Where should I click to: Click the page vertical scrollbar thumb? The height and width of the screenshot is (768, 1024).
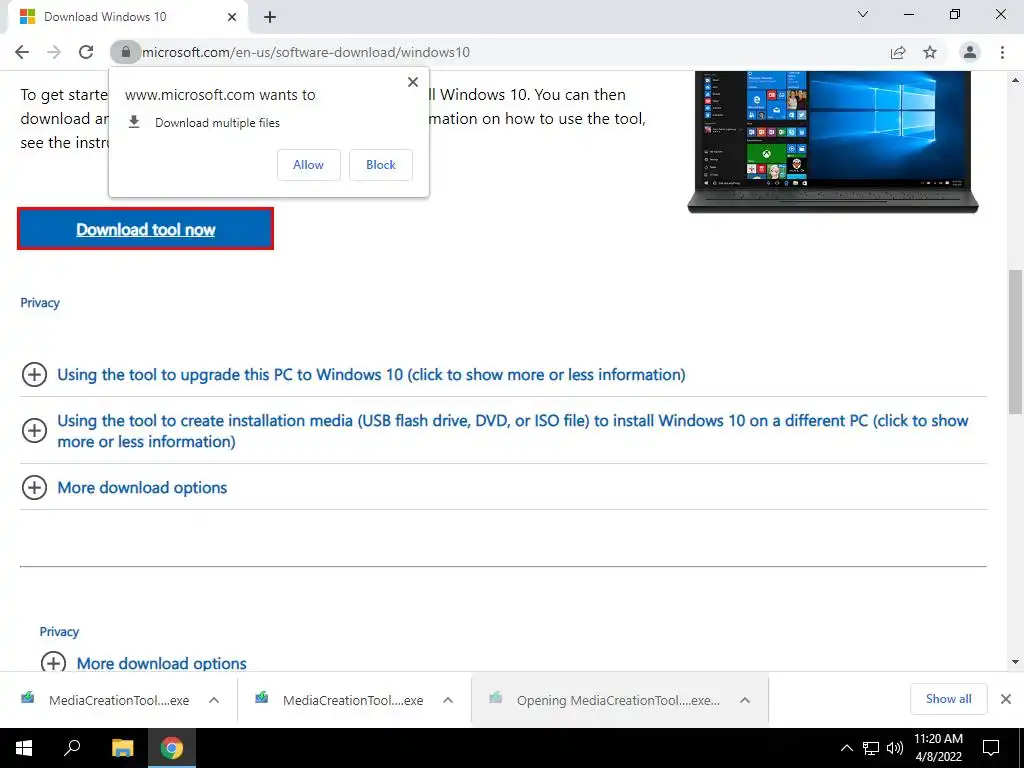click(x=1015, y=342)
